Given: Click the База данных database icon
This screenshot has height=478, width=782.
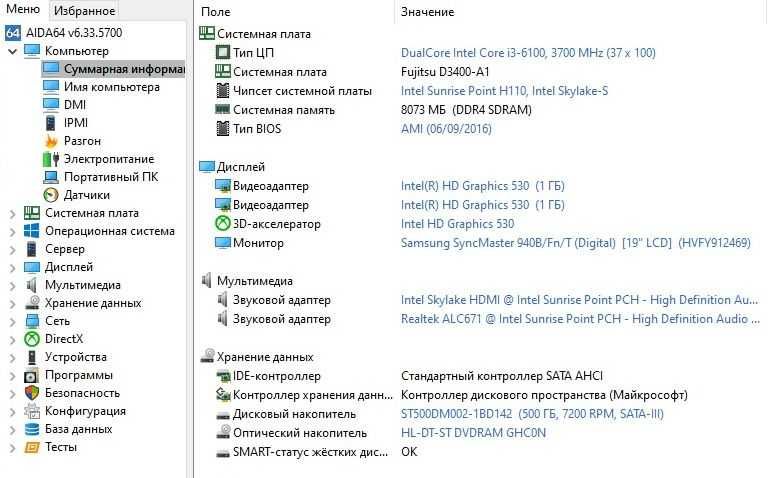Looking at the screenshot, I should pyautogui.click(x=32, y=429).
